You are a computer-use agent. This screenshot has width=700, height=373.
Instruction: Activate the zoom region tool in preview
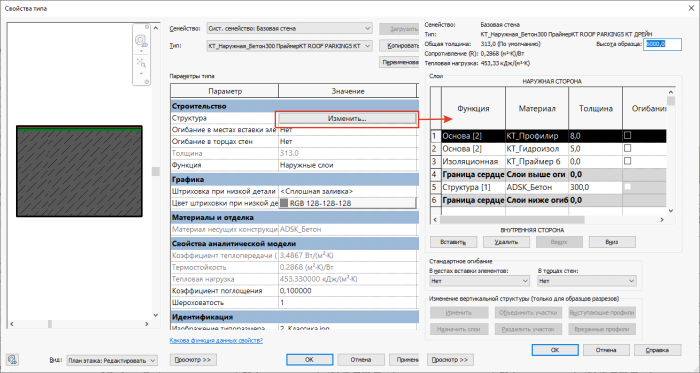141,63
